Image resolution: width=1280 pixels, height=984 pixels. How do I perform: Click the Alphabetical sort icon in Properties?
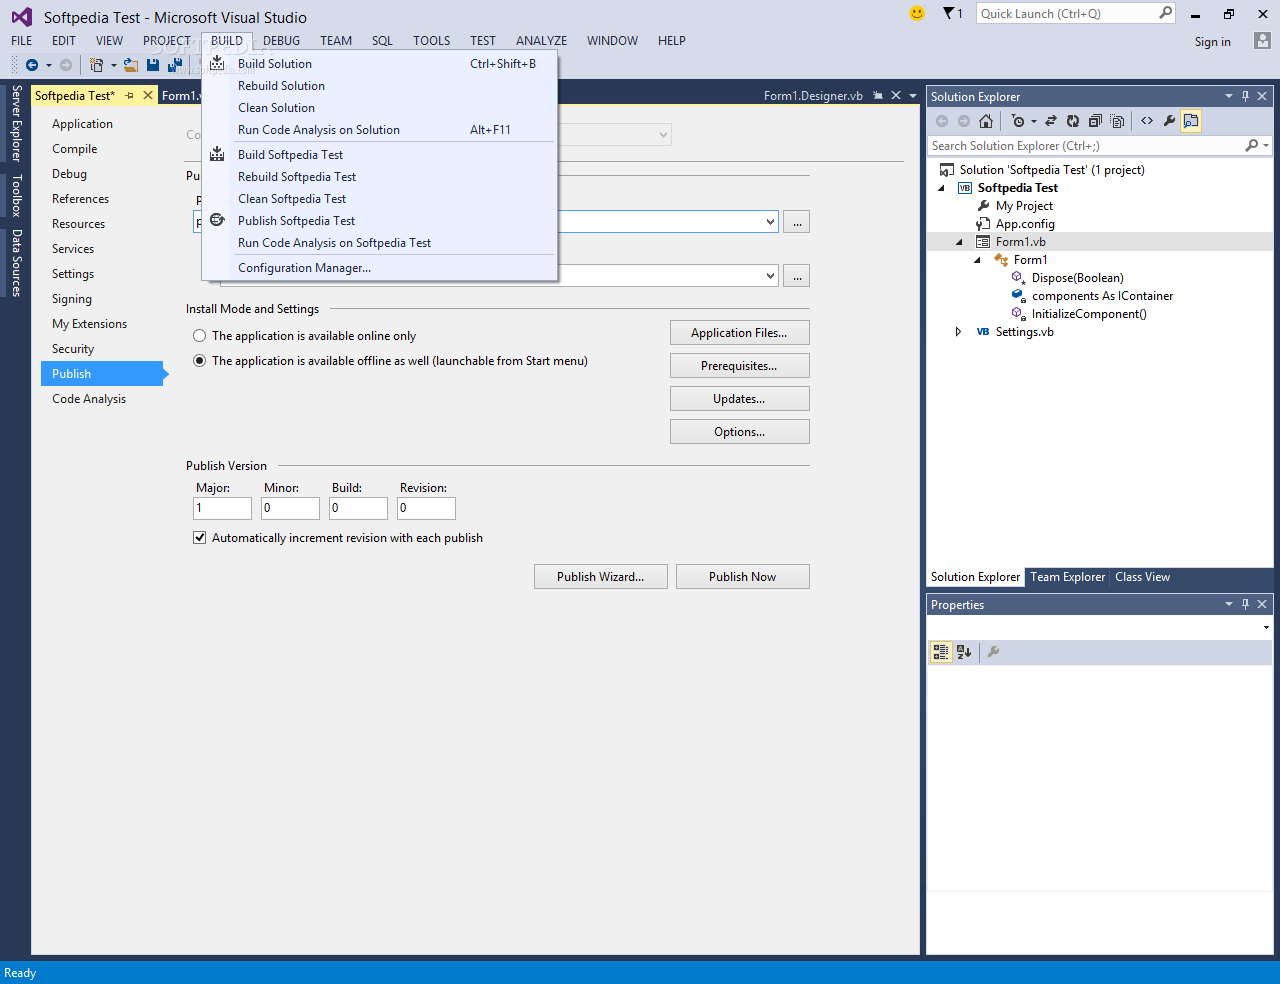click(964, 652)
